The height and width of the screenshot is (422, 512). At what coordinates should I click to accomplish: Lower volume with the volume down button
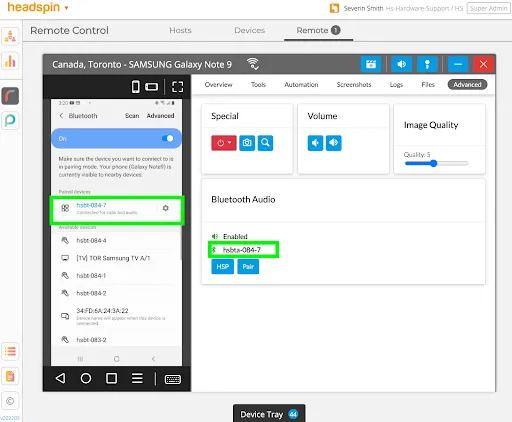coord(315,143)
